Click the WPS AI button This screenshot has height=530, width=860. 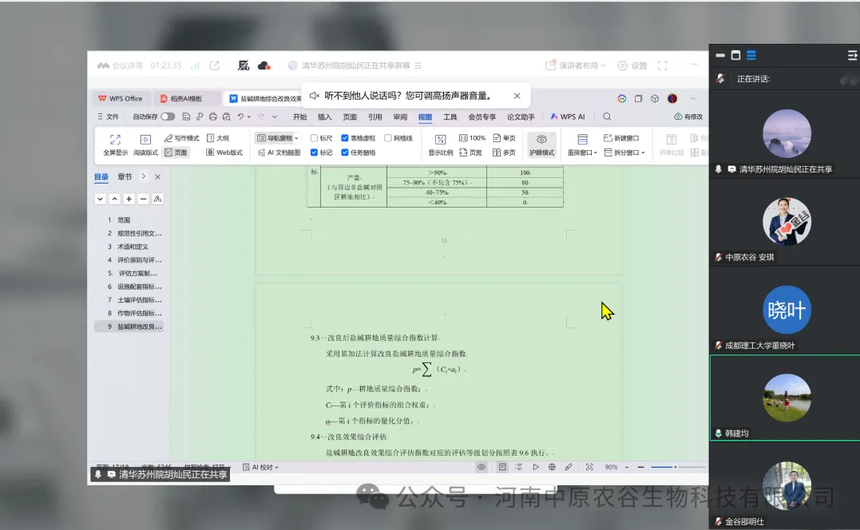[x=568, y=117]
